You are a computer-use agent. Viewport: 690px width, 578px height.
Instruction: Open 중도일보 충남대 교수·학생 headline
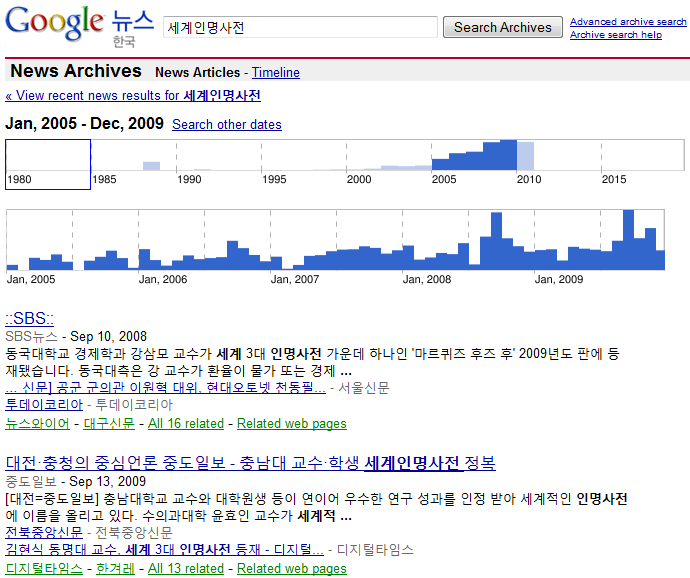click(250, 463)
